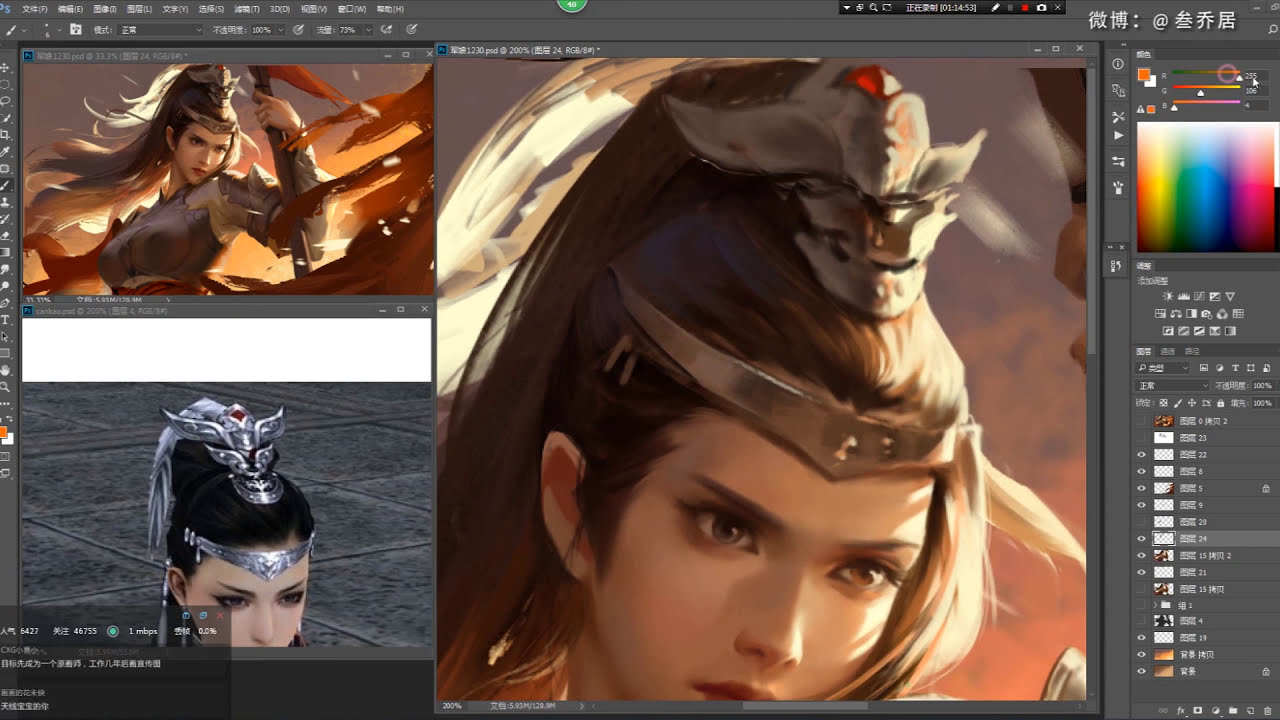Filter layers by type layers (T) icon
This screenshot has width=1280, height=720.
[x=1236, y=369]
